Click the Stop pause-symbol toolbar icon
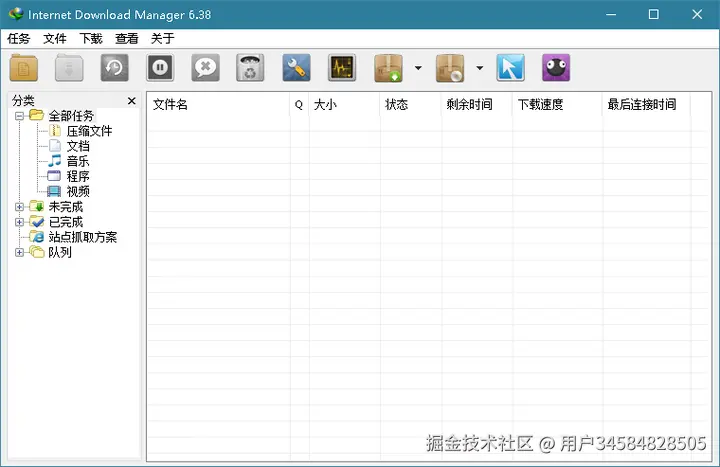Viewport: 720px width, 467px height. 160,68
